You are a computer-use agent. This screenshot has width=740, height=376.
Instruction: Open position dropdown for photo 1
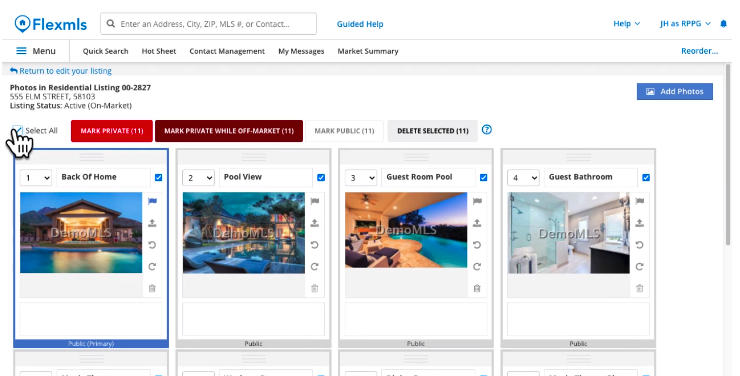click(x=36, y=177)
